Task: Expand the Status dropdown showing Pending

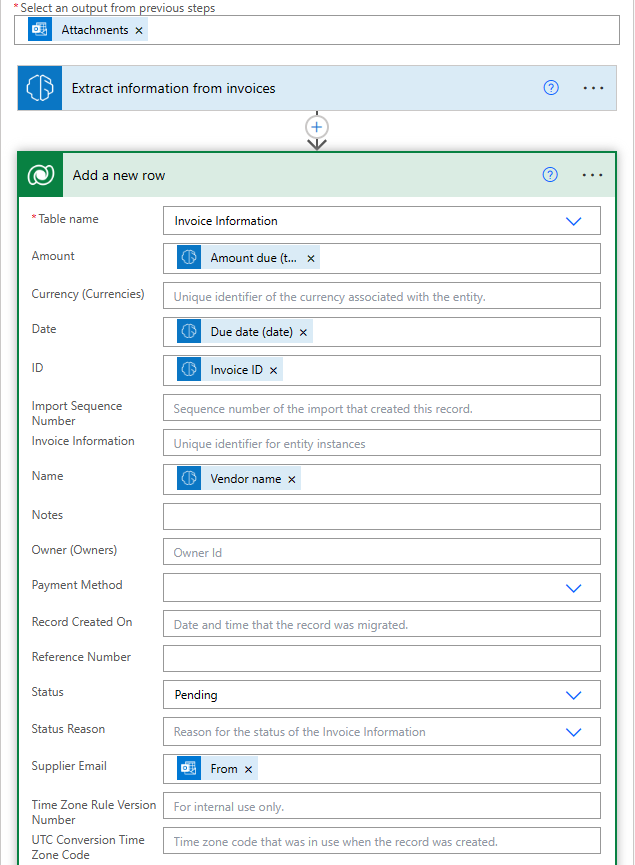Action: coord(573,695)
